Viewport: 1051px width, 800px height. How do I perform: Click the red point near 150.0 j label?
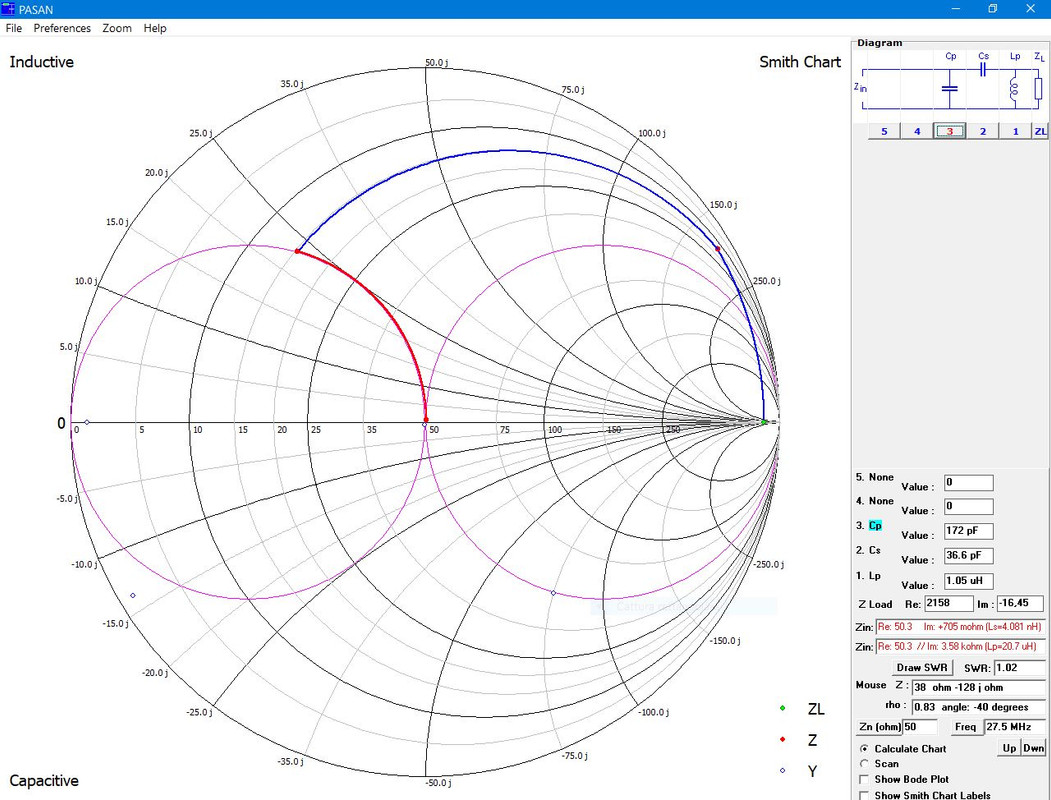717,249
